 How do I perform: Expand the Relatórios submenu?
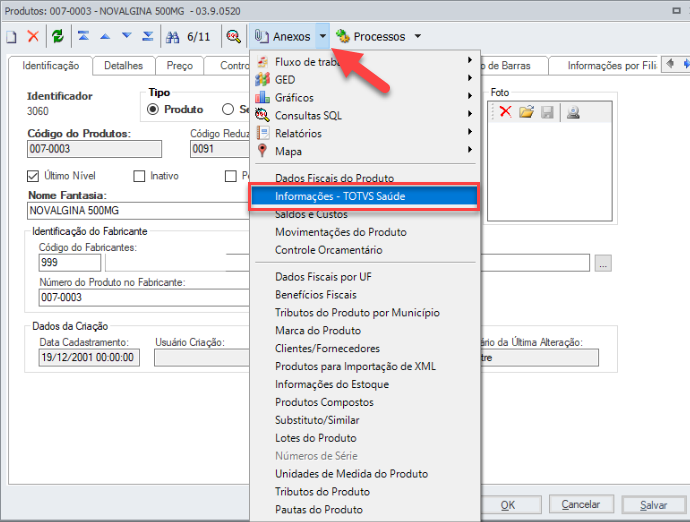365,133
